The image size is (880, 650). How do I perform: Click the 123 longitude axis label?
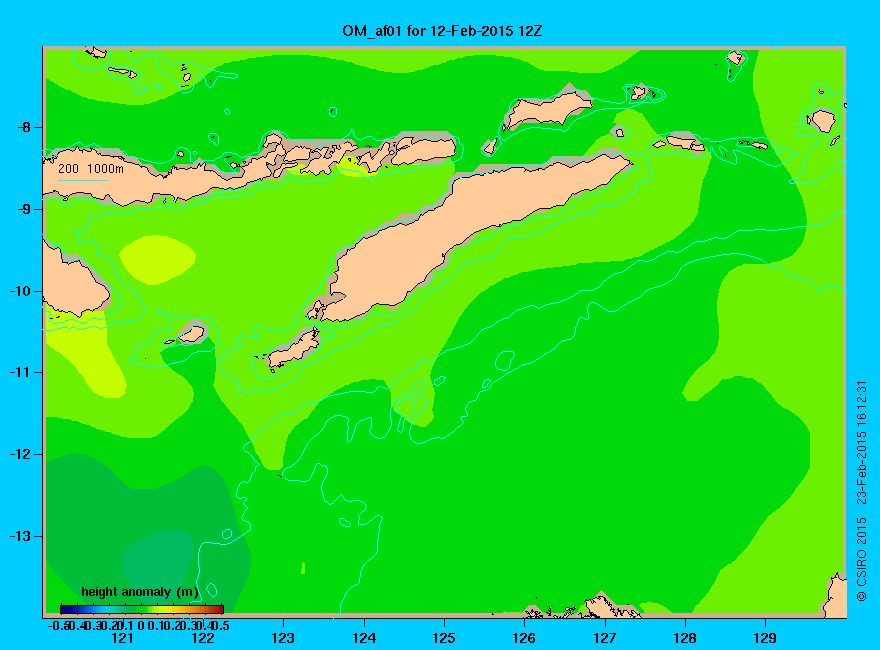click(x=283, y=638)
